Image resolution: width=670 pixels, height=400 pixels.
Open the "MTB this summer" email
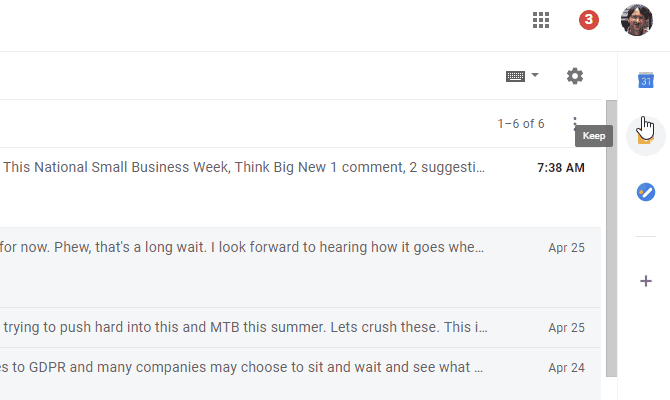[x=244, y=327]
